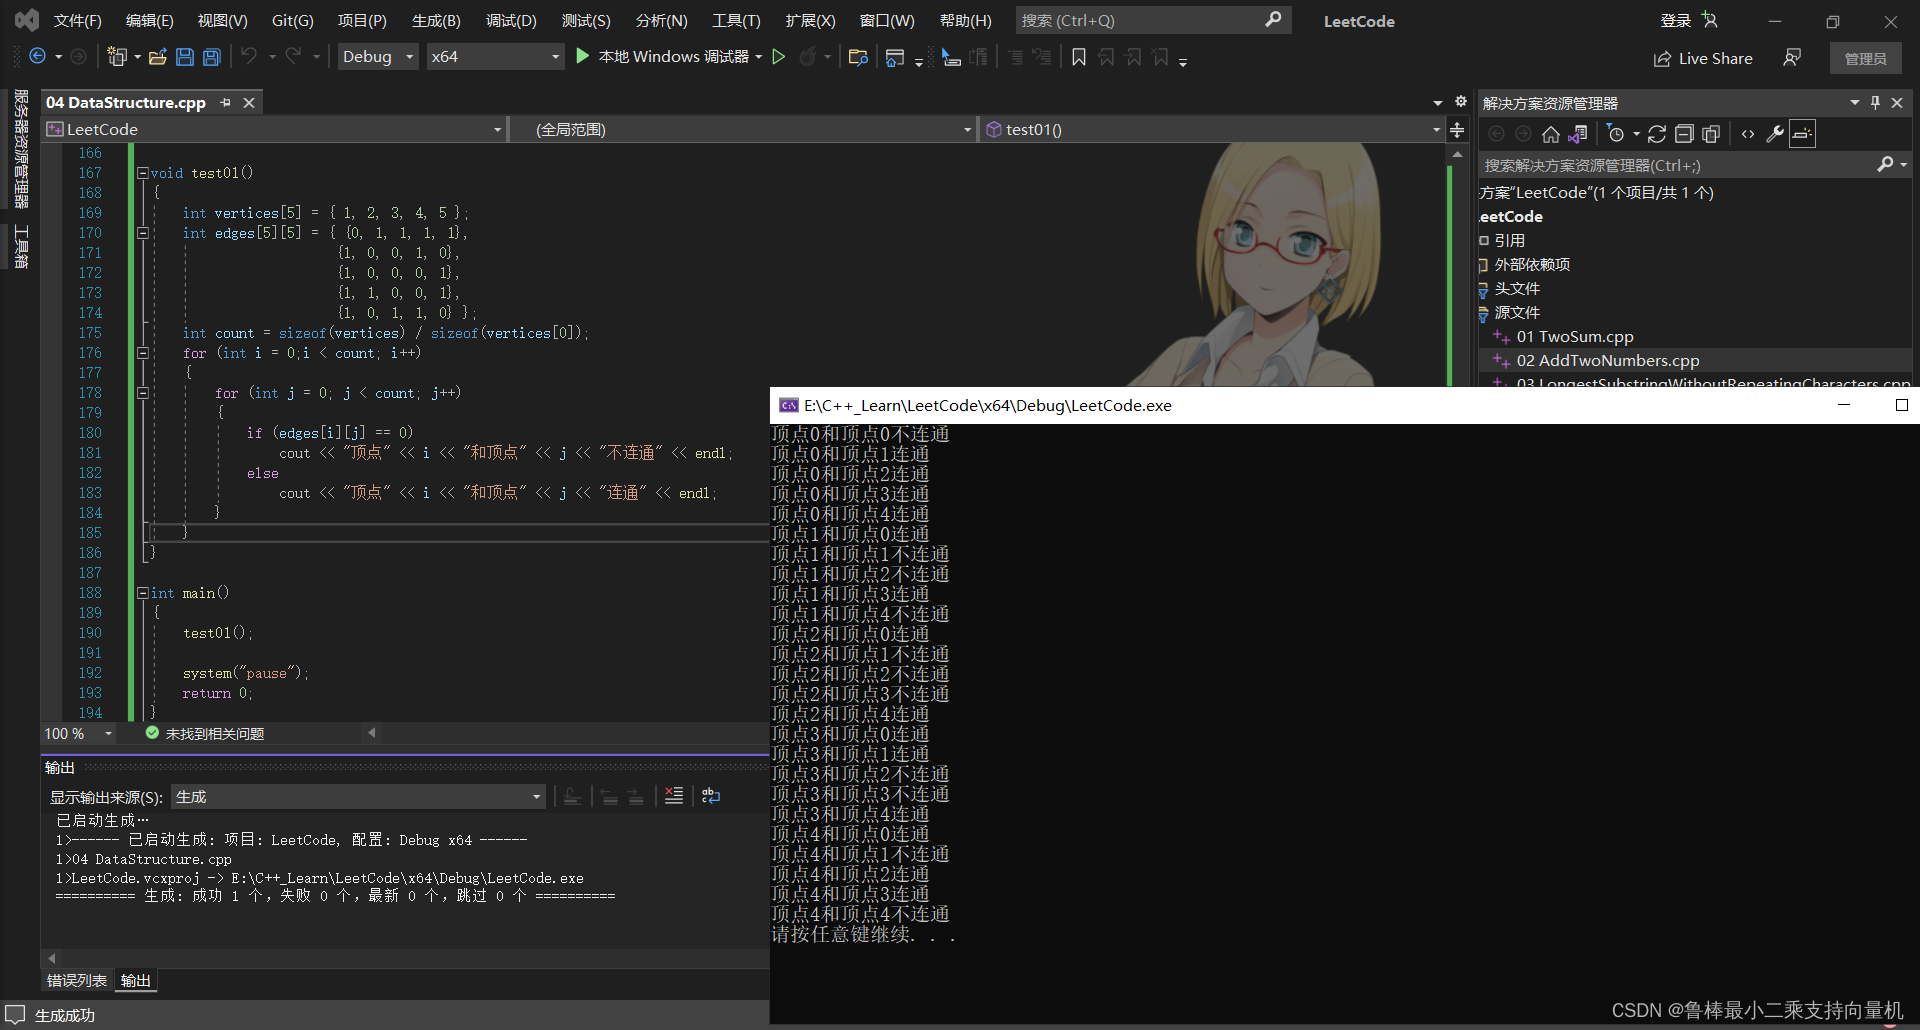This screenshot has height=1030, width=1920.
Task: Open the 文件(F) menu
Action: coord(78,21)
